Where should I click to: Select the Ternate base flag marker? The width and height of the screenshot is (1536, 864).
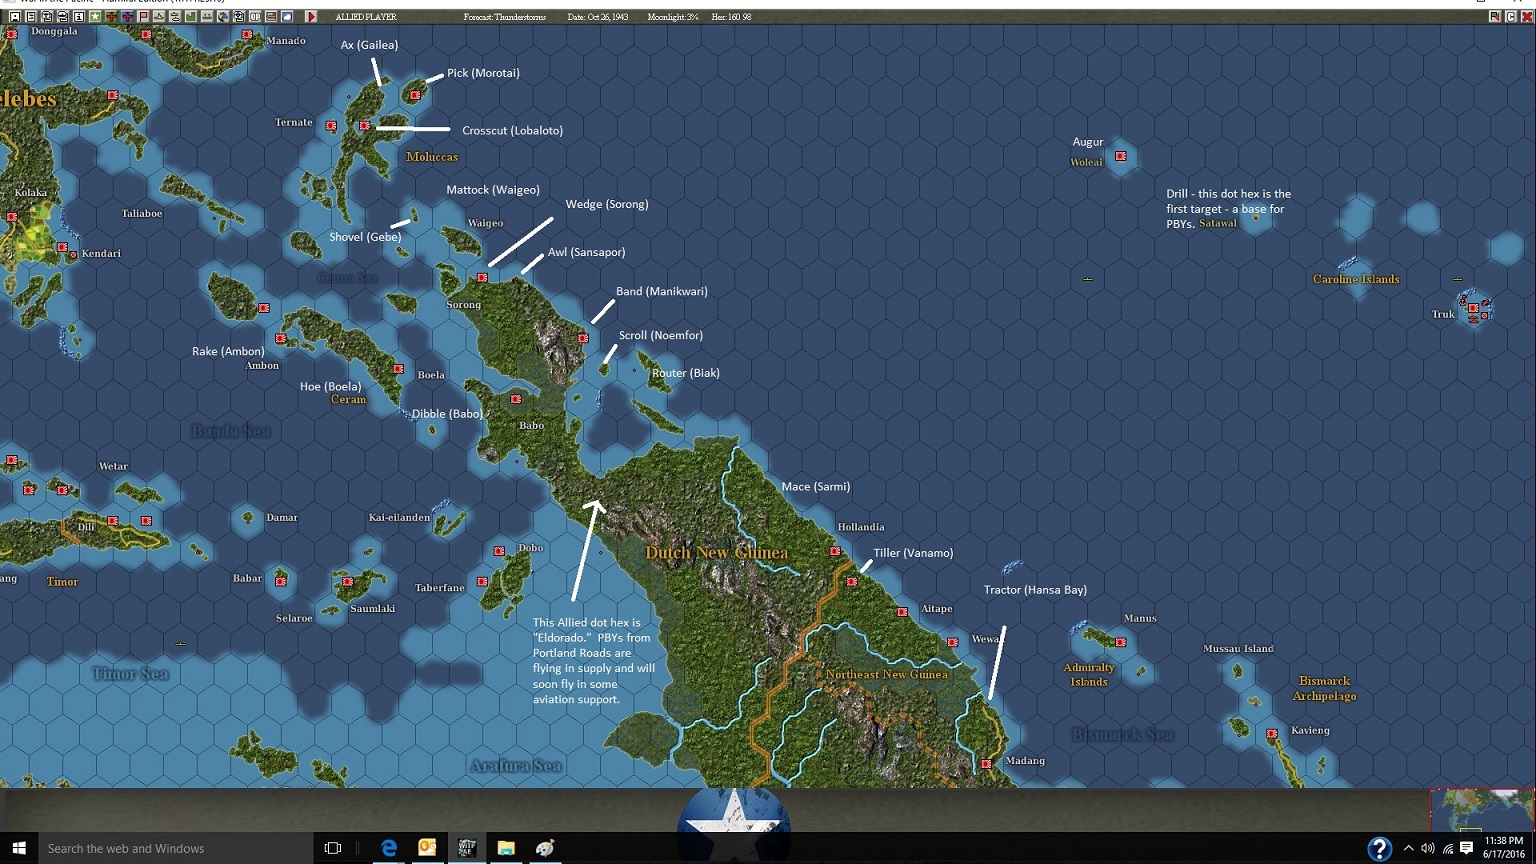point(331,126)
